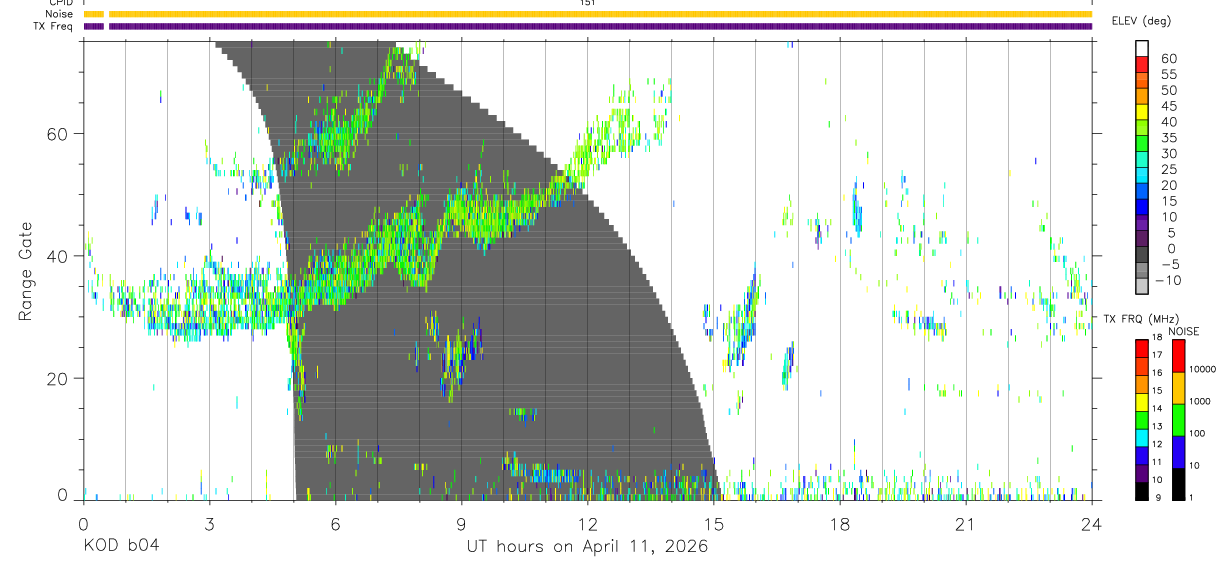The image size is (1228, 567).
Task: Select the green 100–1000 NOISE legend swatch
Action: 1178,419
